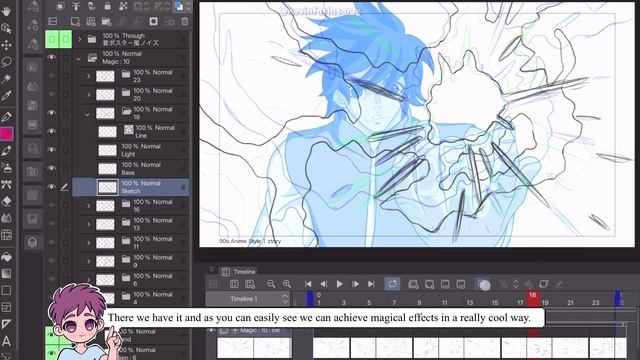The height and width of the screenshot is (360, 640).
Task: Click the stacked layers icon in side panel
Action: (33, 242)
